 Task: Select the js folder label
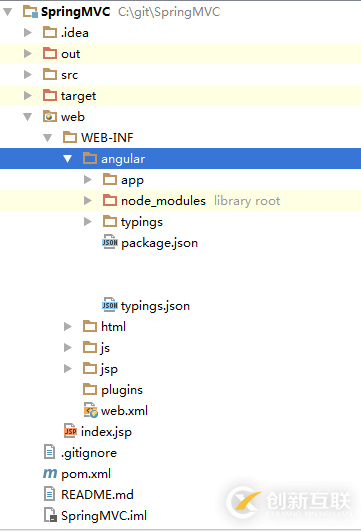(x=105, y=348)
